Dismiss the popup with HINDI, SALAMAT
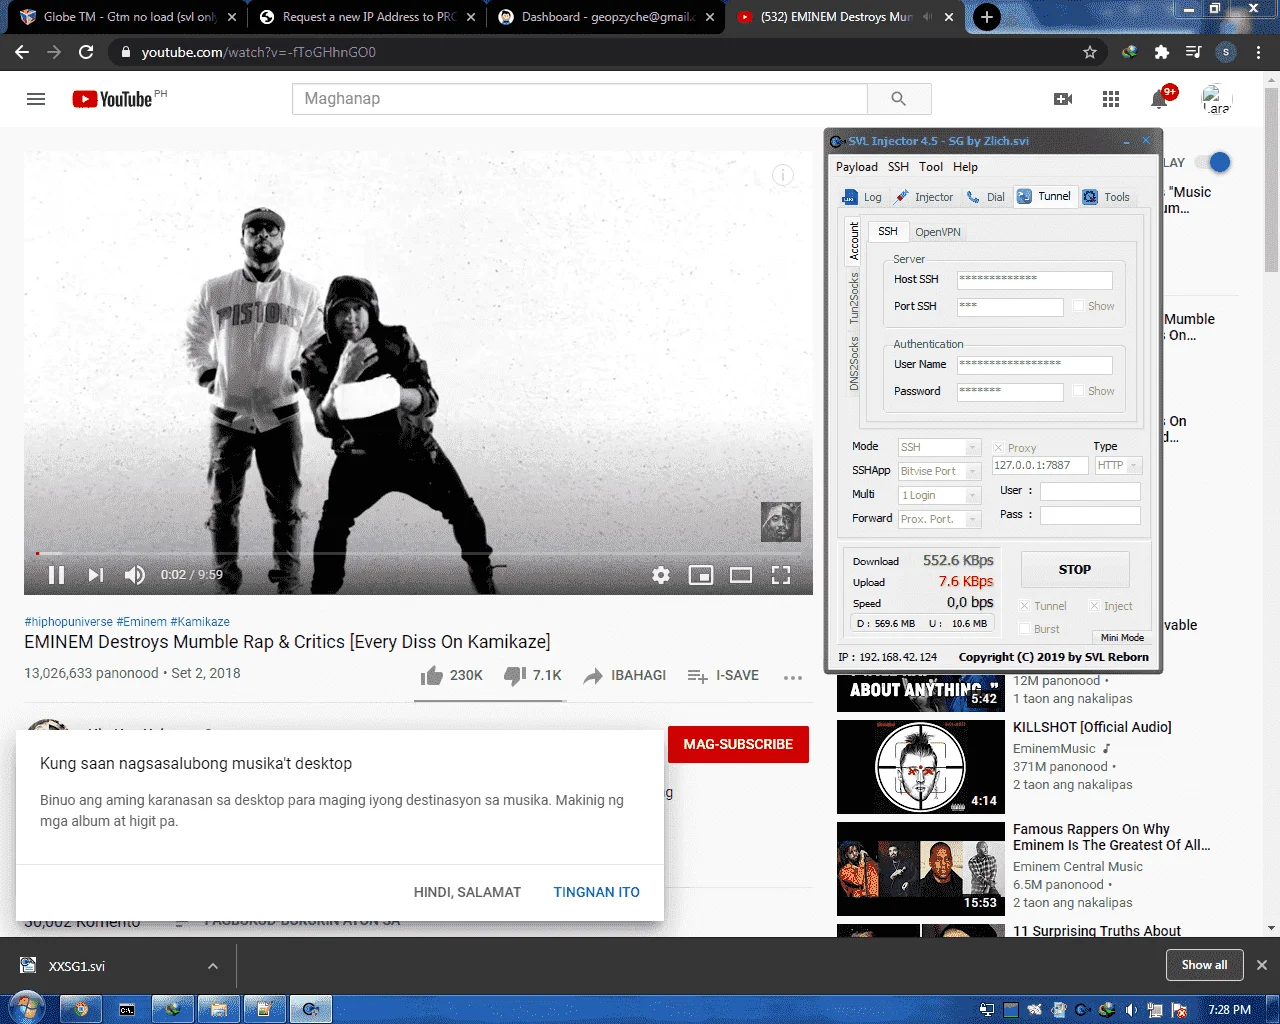The height and width of the screenshot is (1024, 1280). point(467,892)
